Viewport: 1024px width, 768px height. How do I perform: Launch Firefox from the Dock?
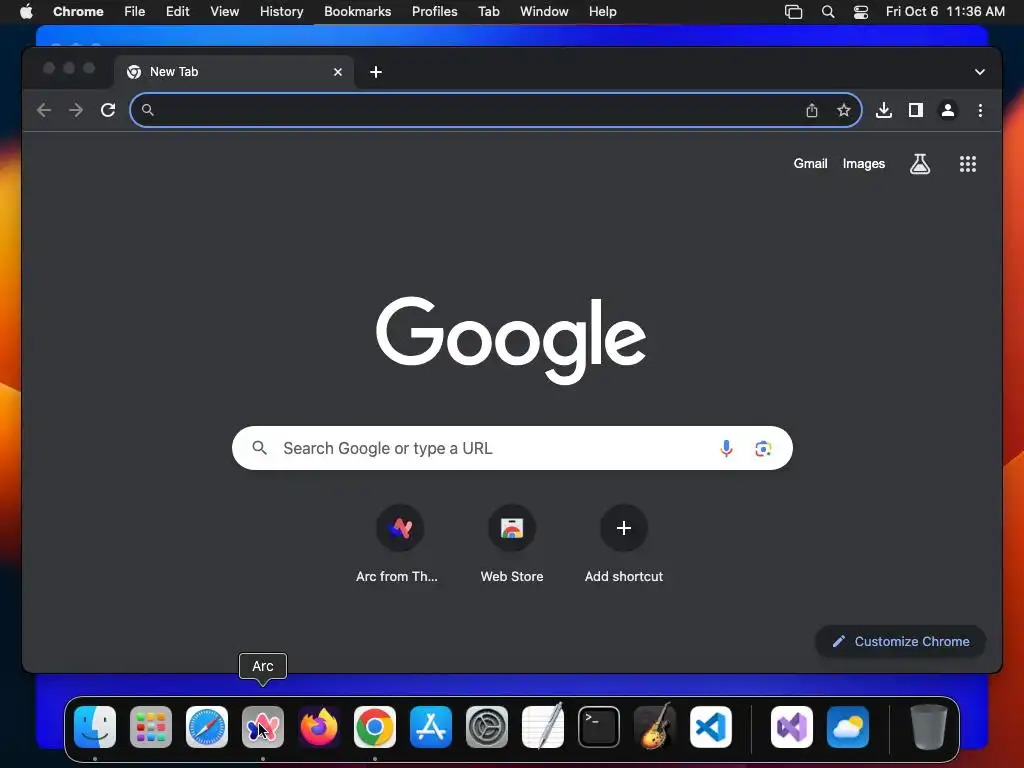(x=319, y=727)
